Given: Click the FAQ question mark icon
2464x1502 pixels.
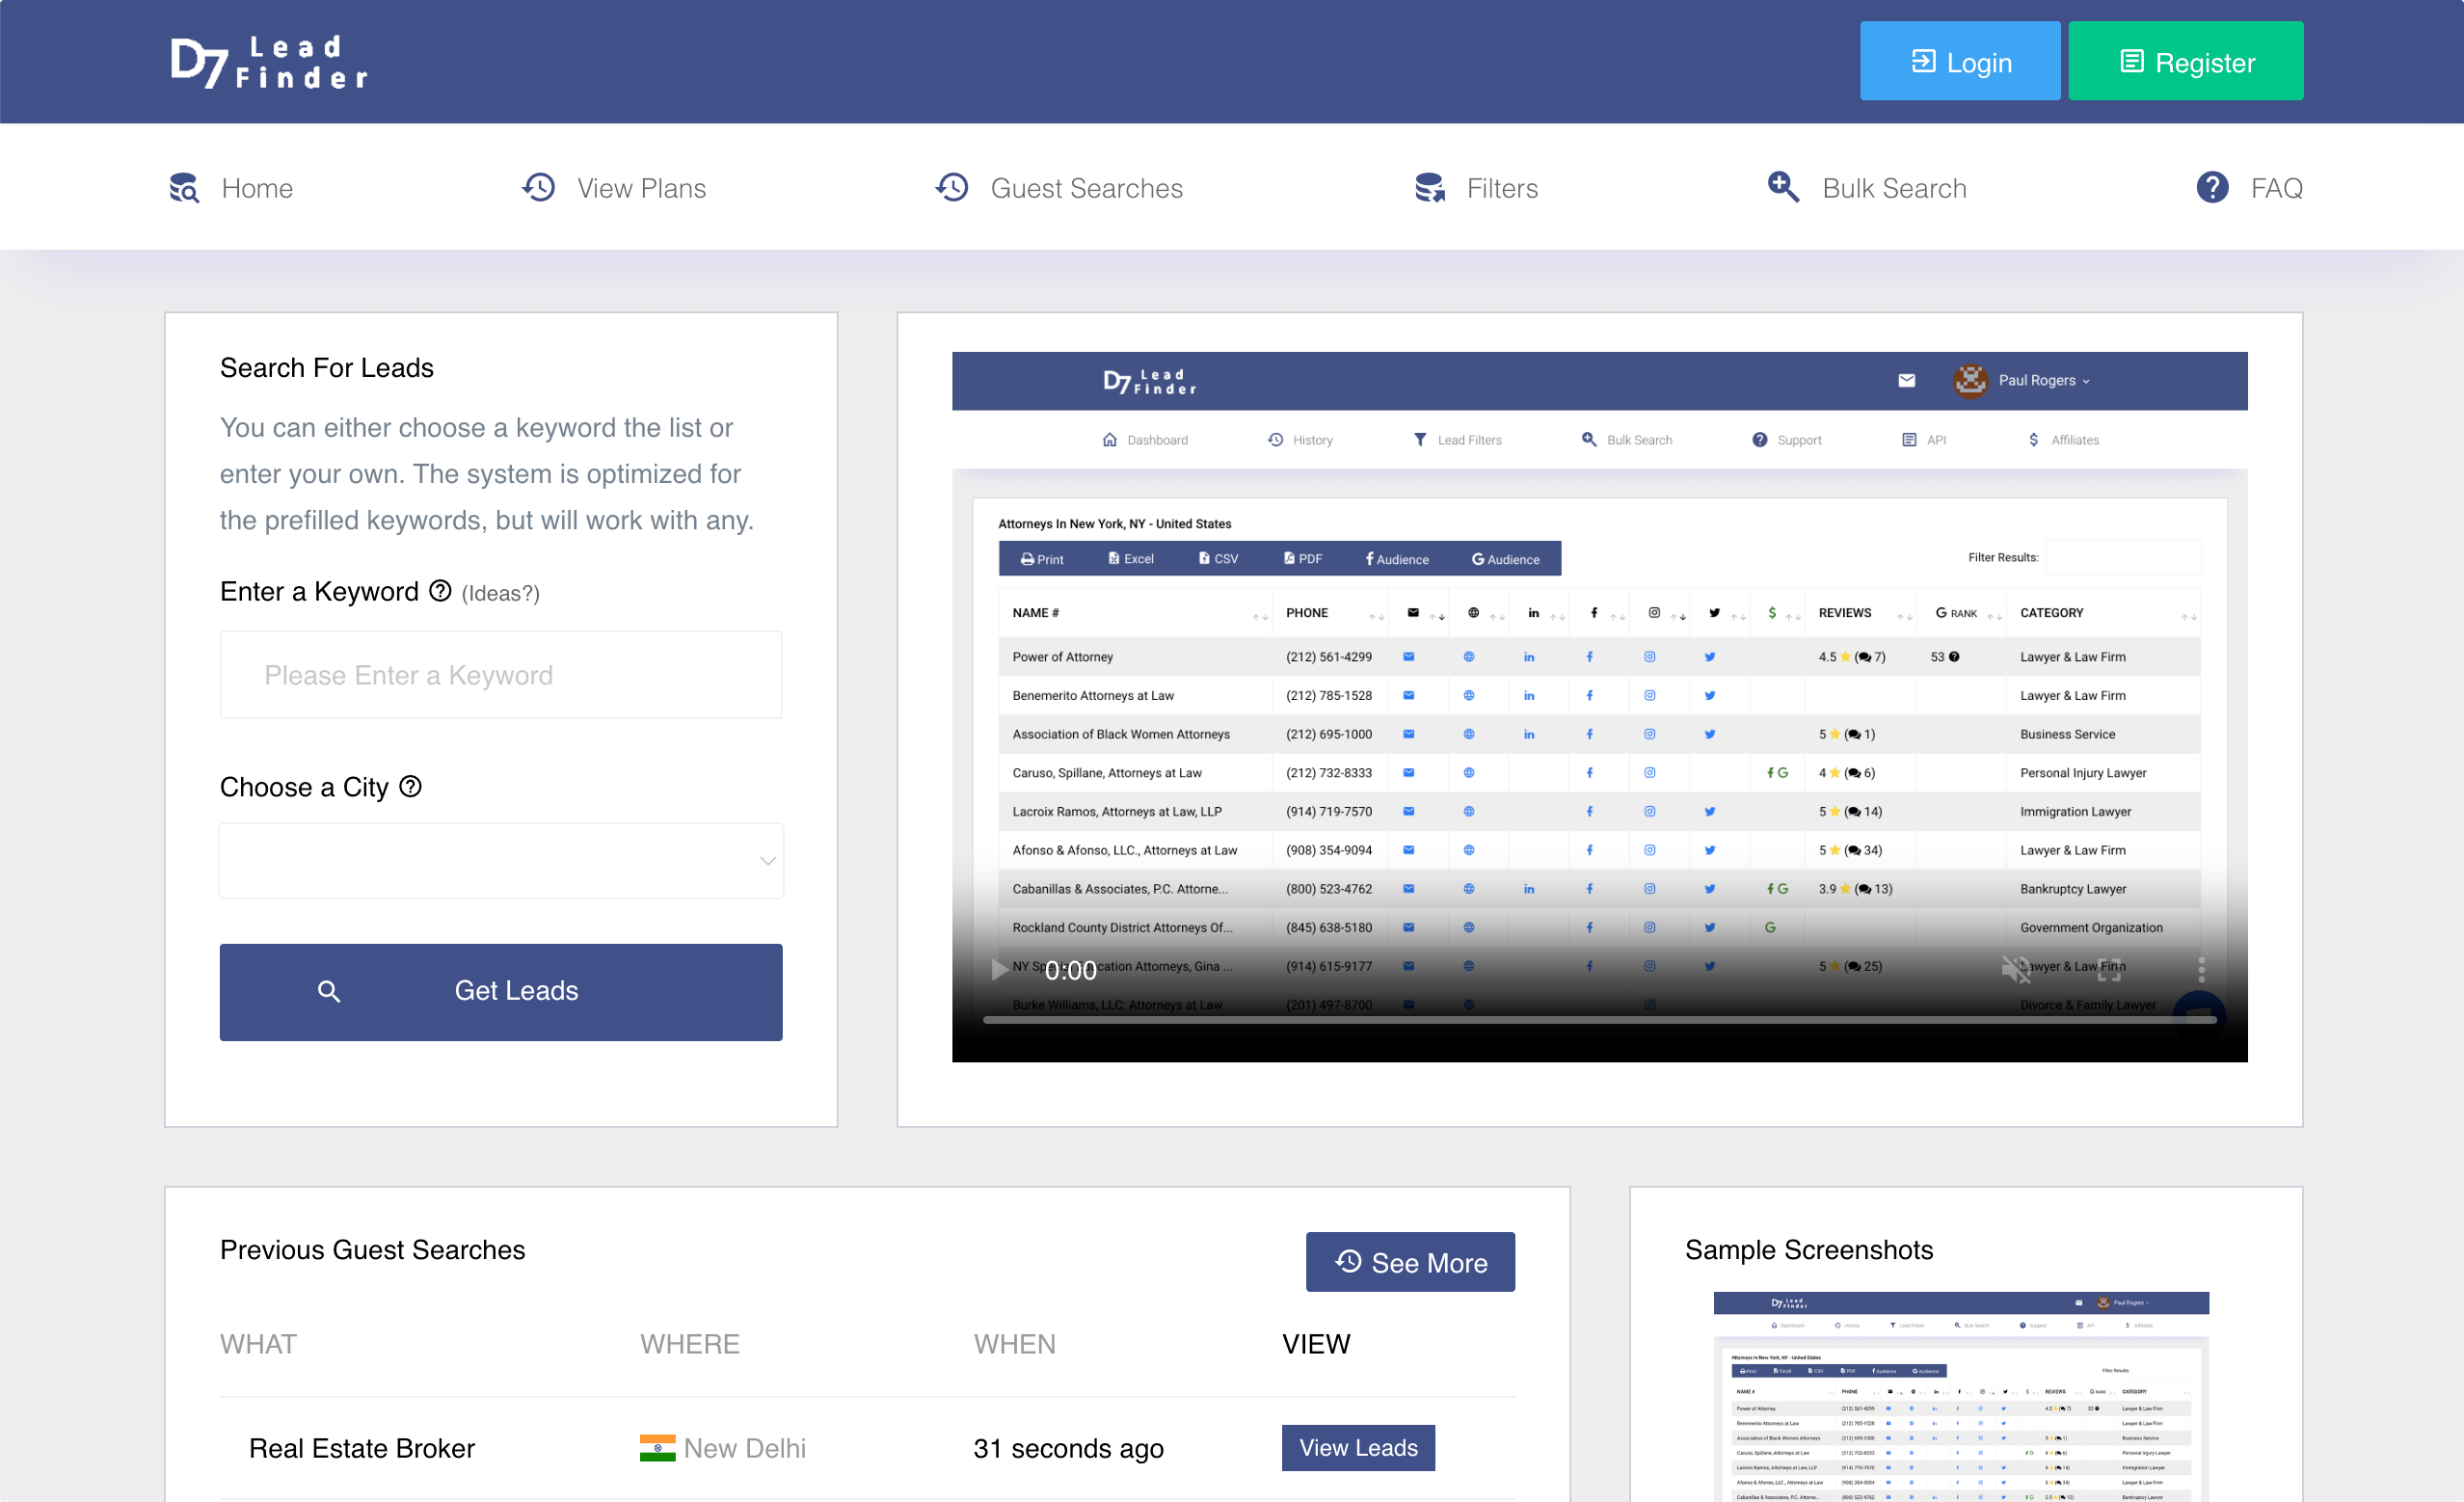Looking at the screenshot, I should click(x=2212, y=187).
